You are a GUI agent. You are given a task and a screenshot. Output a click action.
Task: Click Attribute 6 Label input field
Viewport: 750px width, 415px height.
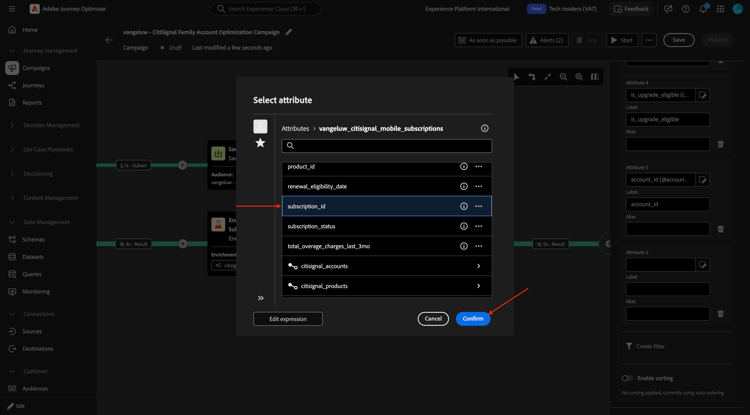[668, 289]
